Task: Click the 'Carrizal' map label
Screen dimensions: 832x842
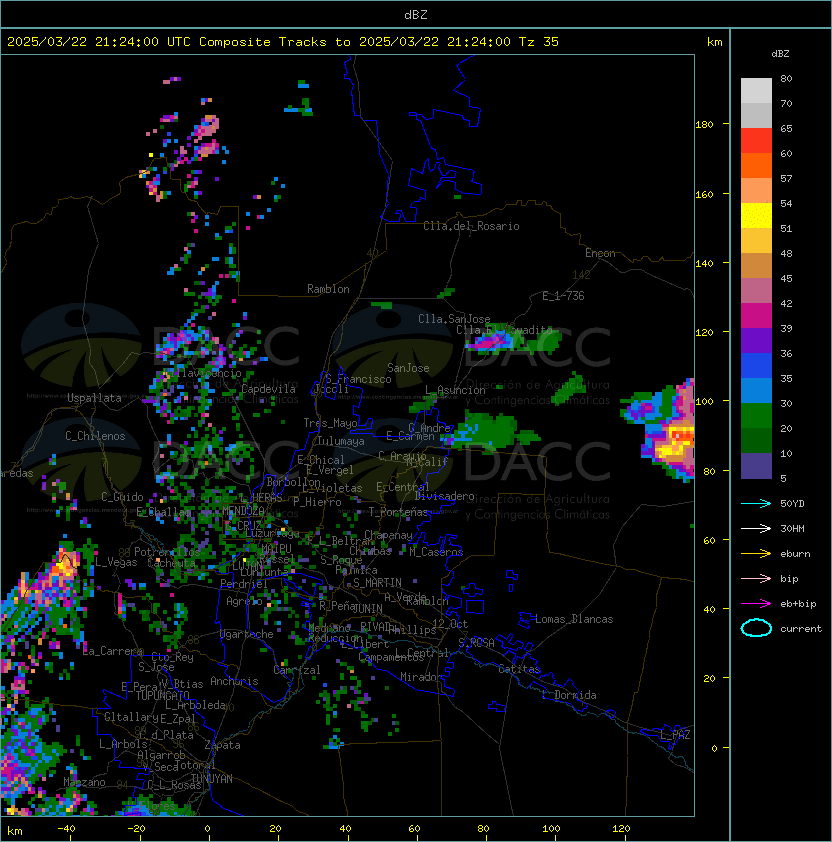Action: (297, 670)
